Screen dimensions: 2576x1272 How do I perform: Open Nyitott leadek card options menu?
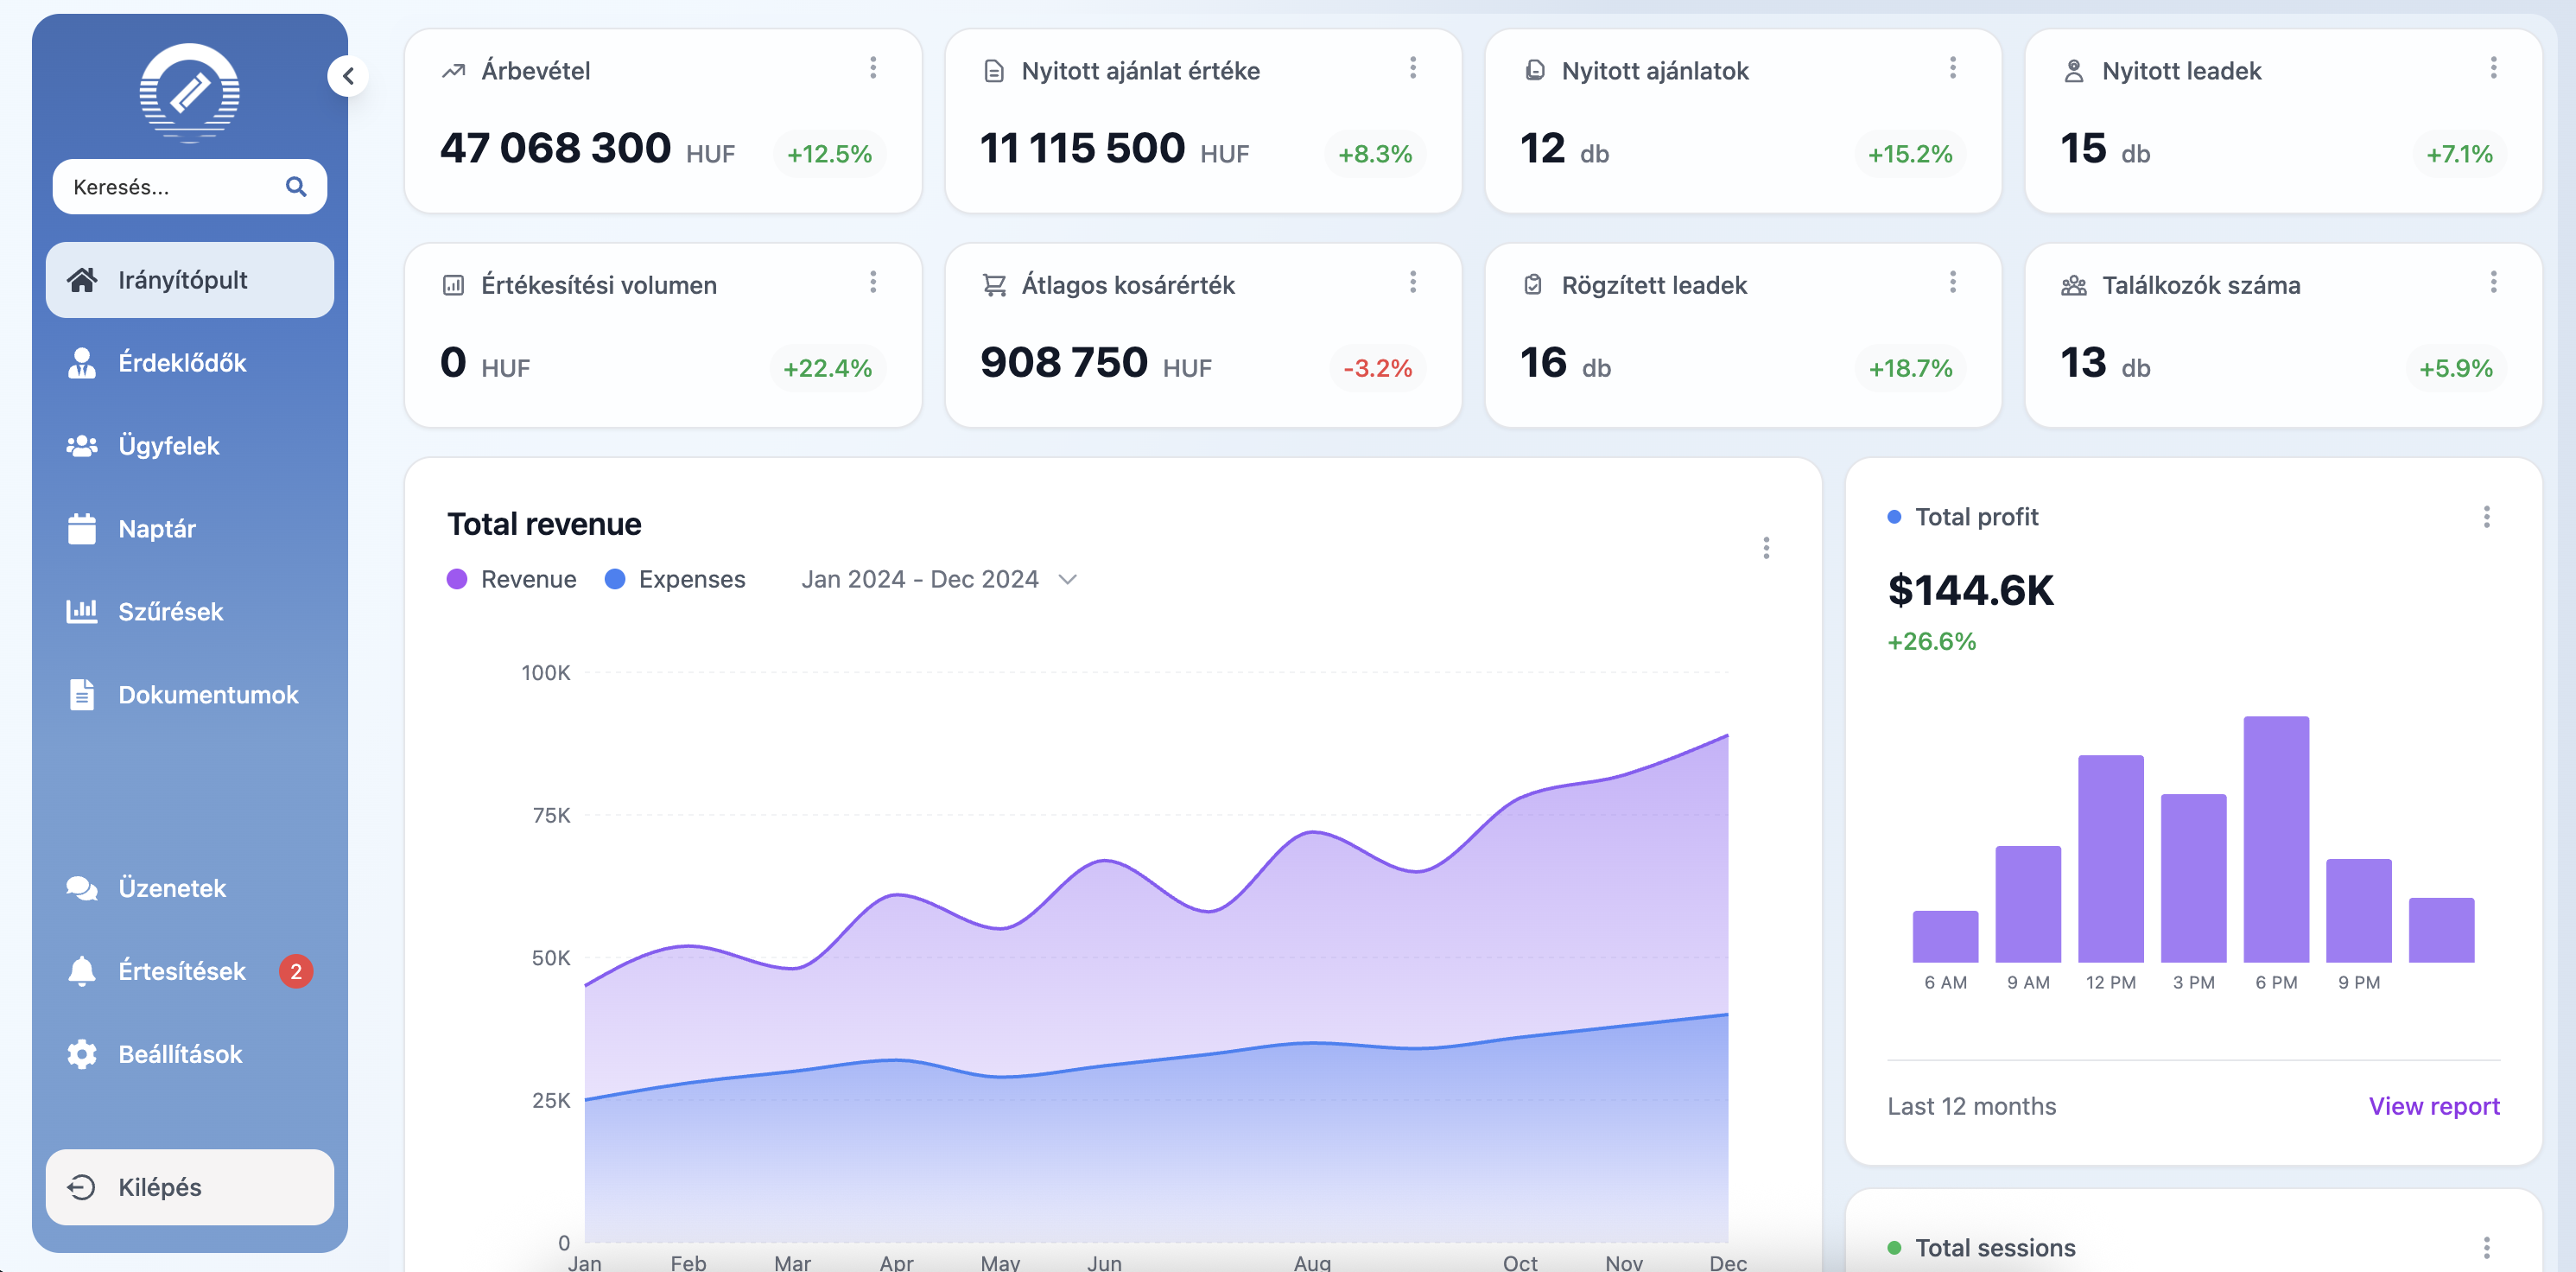pyautogui.click(x=2493, y=68)
